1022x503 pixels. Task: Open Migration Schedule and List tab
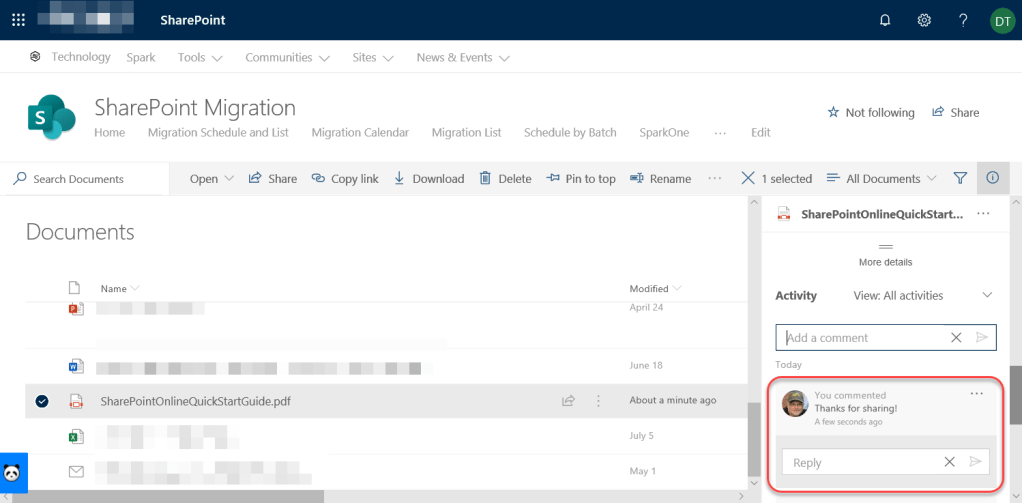[218, 132]
